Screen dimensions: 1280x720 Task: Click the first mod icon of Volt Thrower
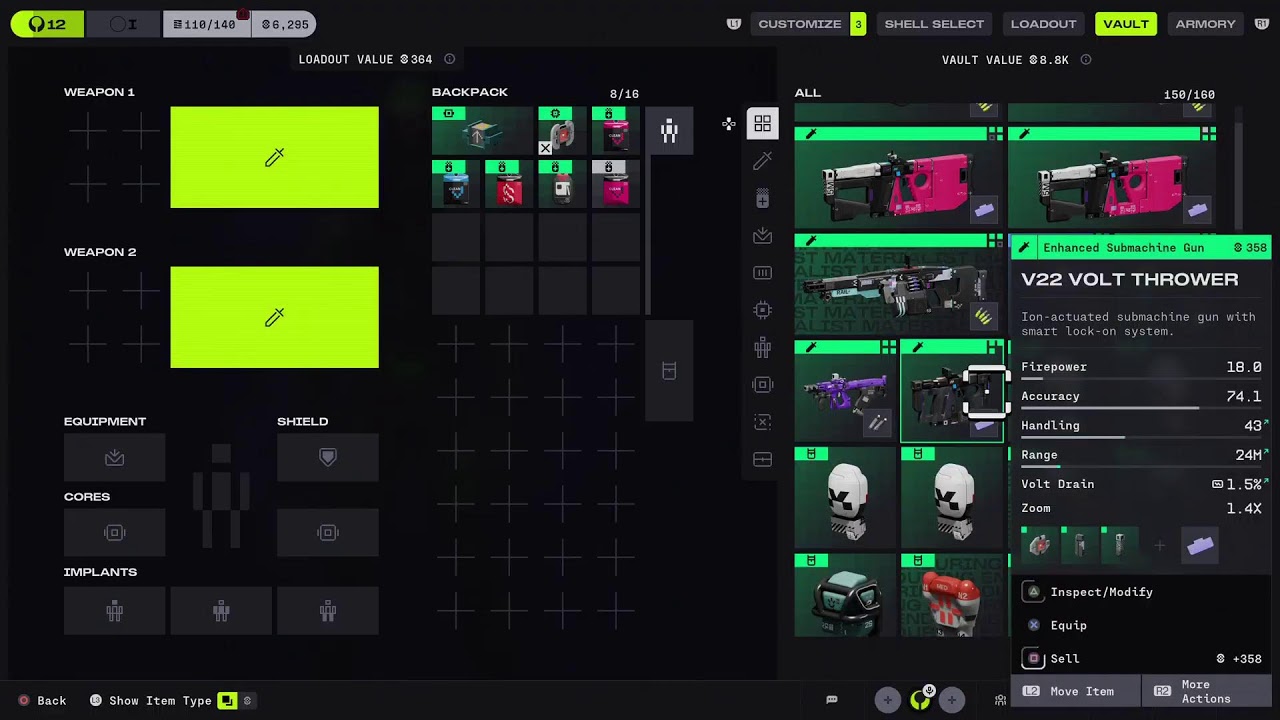[x=1040, y=545]
